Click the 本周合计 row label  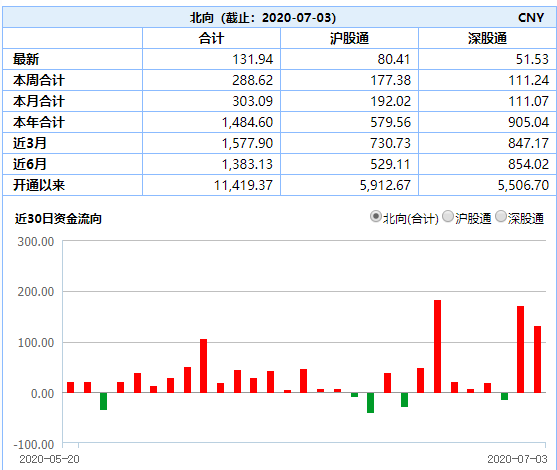click(x=39, y=80)
